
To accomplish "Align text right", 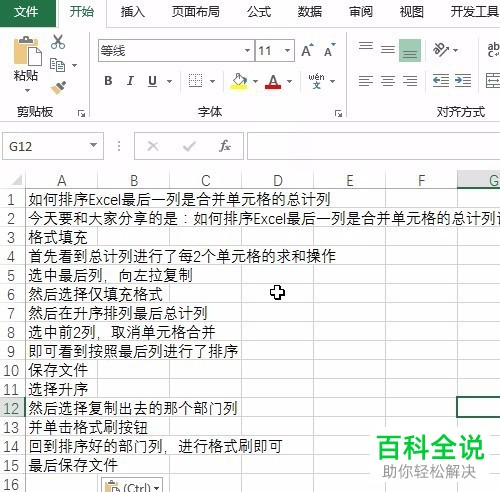I will click(410, 81).
